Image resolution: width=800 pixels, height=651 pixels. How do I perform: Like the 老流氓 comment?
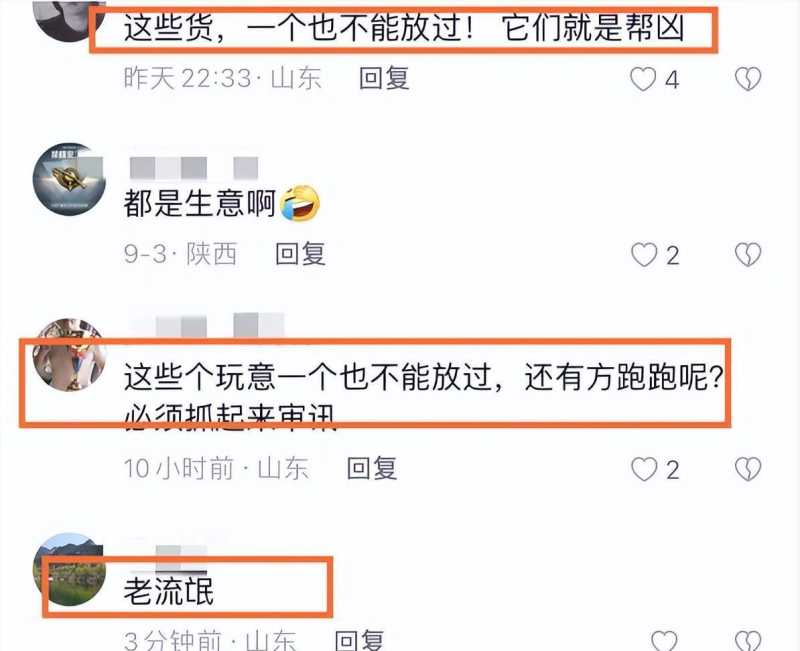pos(664,641)
